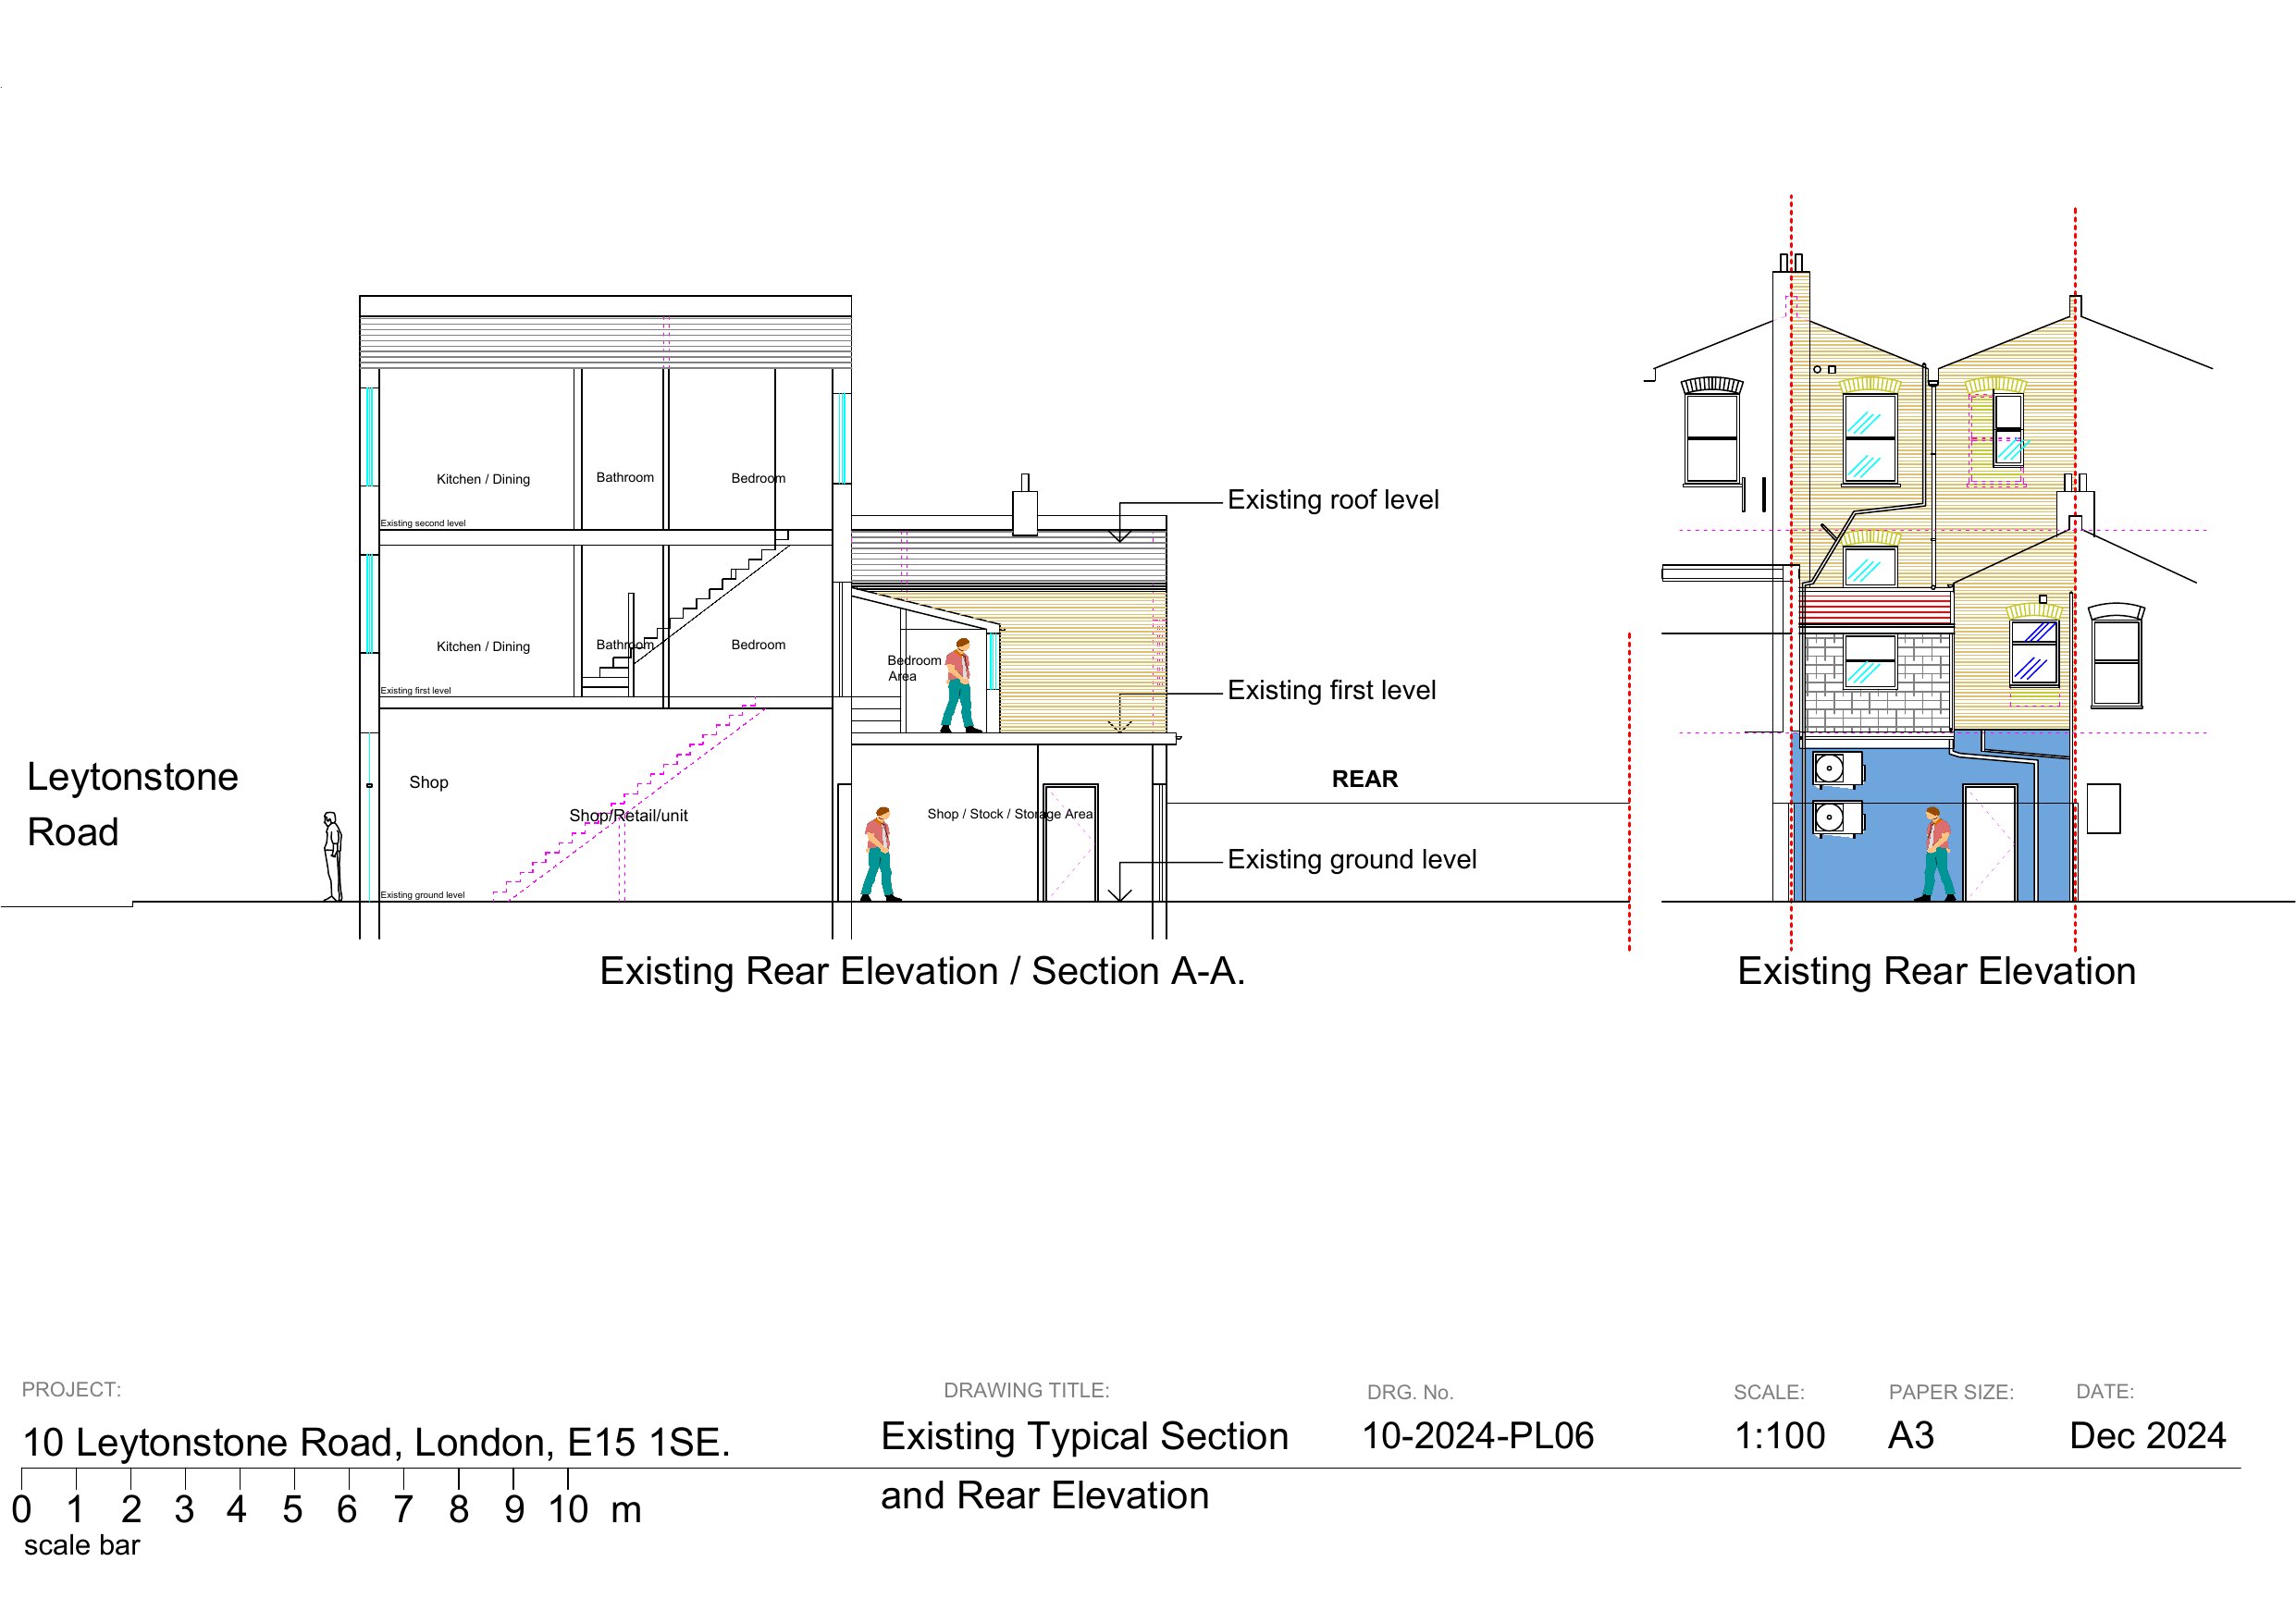Click the lower air conditioning unit
Viewport: 2296px width, 1623px height.
pos(1837,818)
